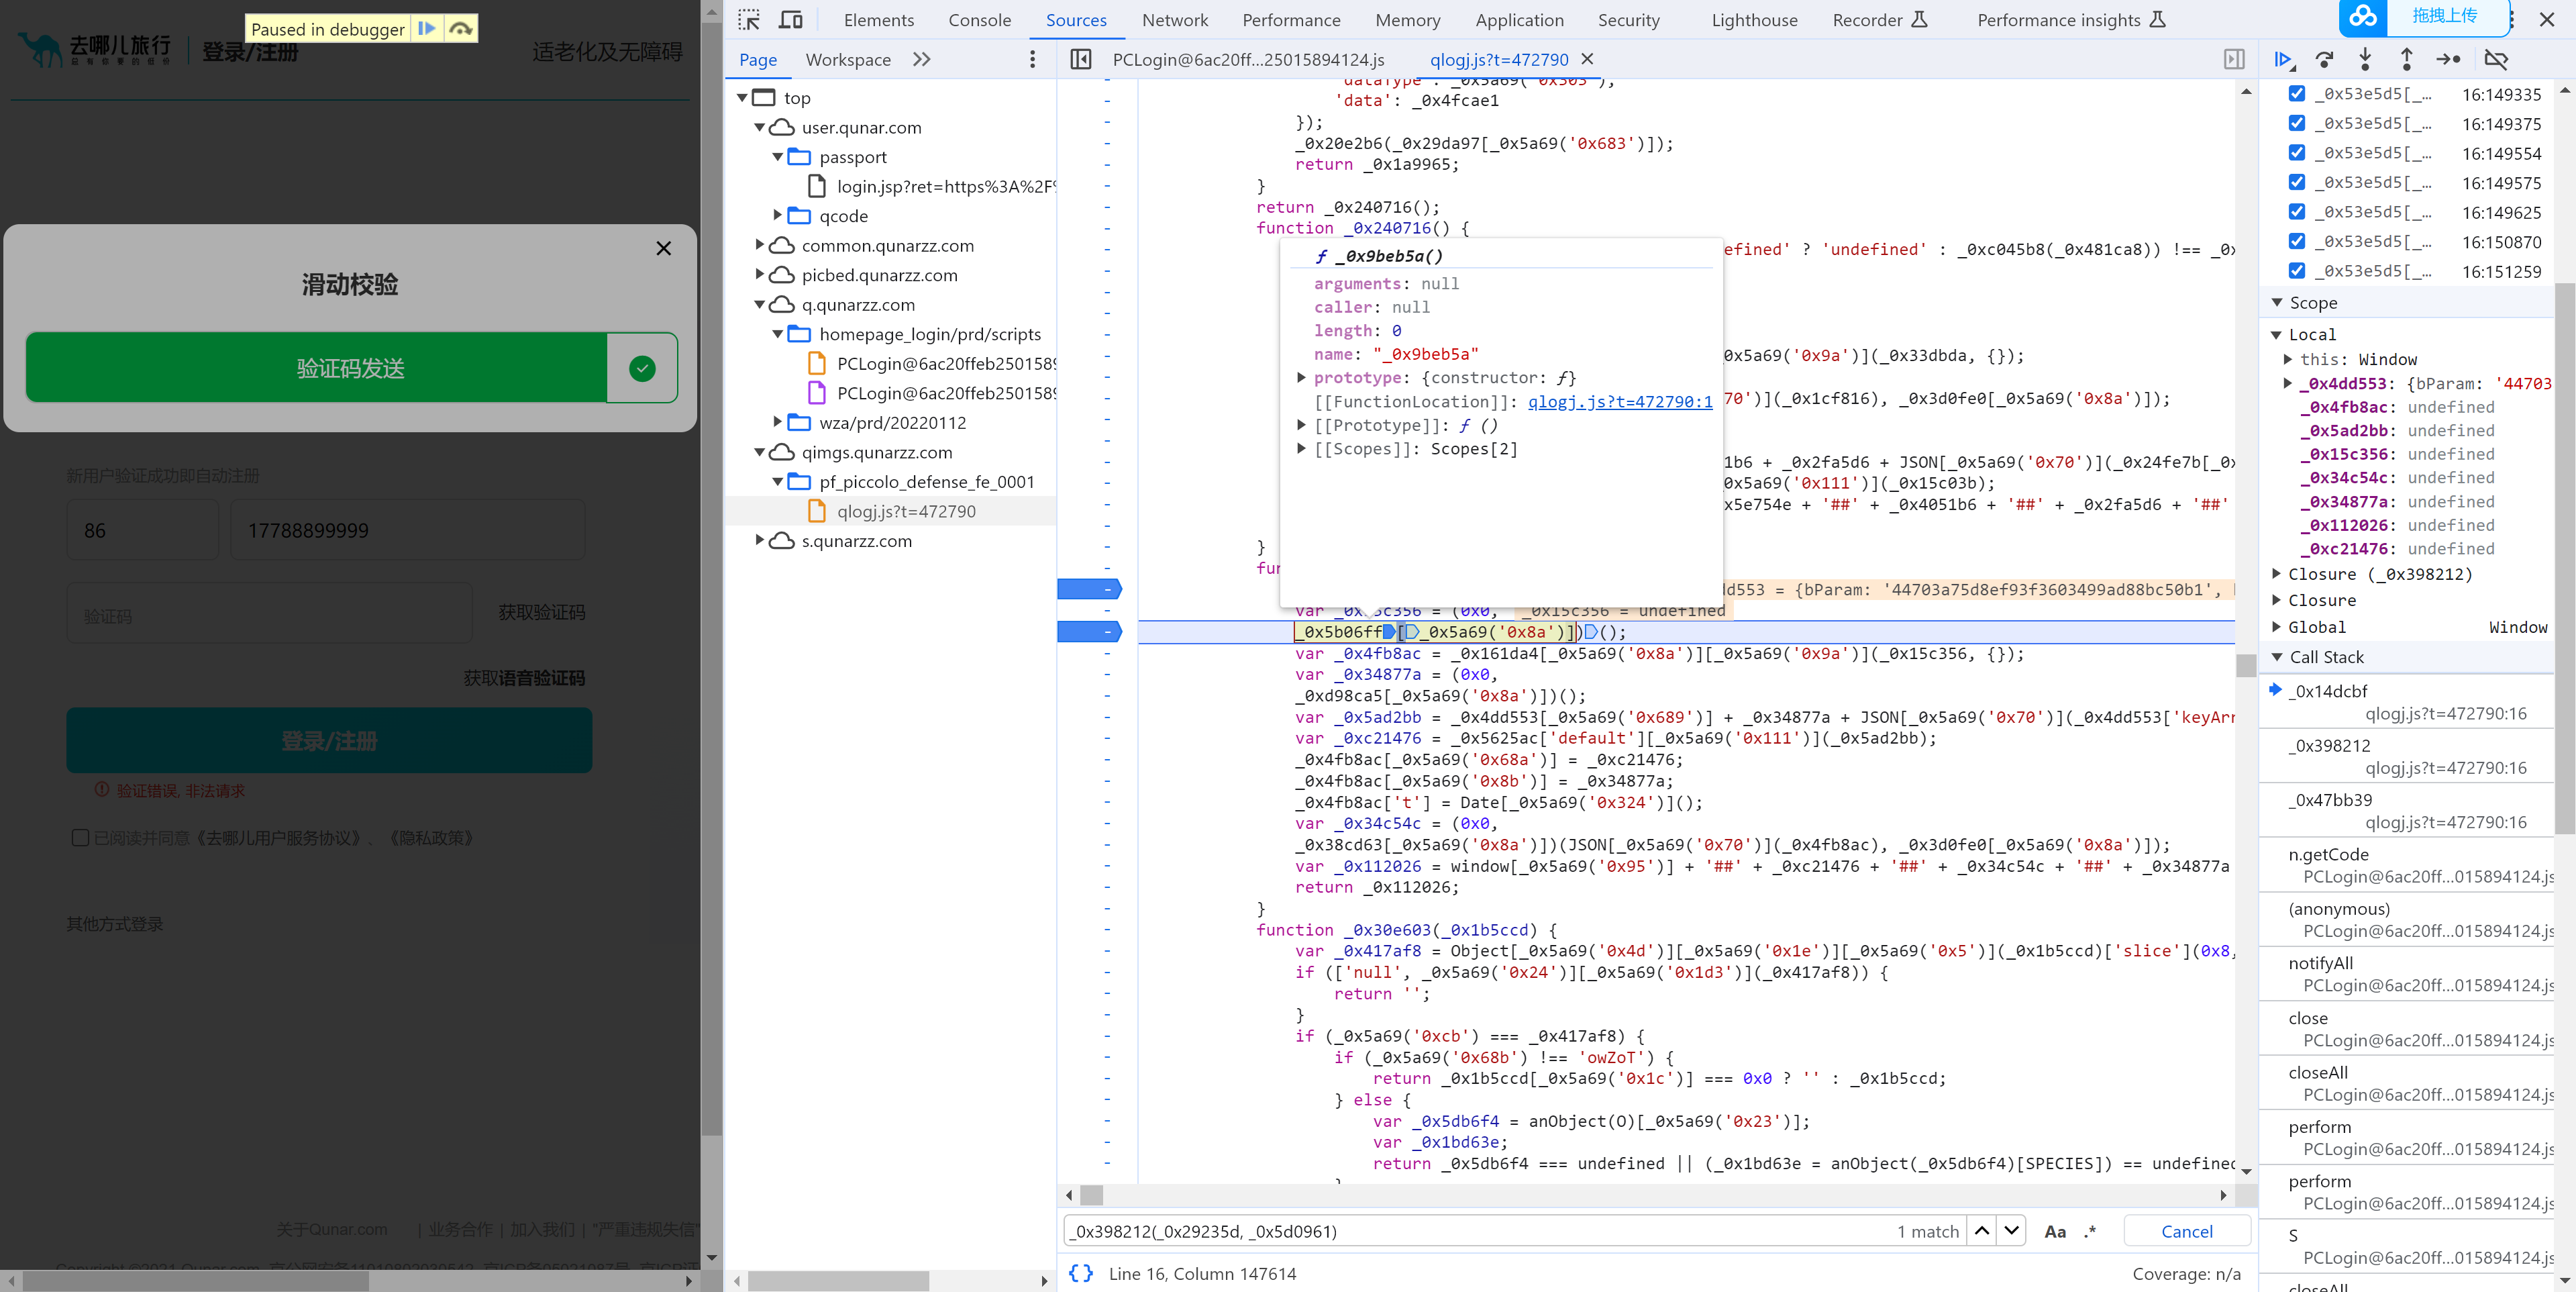Click Step over next function call icon
This screenshot has width=2576, height=1292.
(x=2325, y=59)
